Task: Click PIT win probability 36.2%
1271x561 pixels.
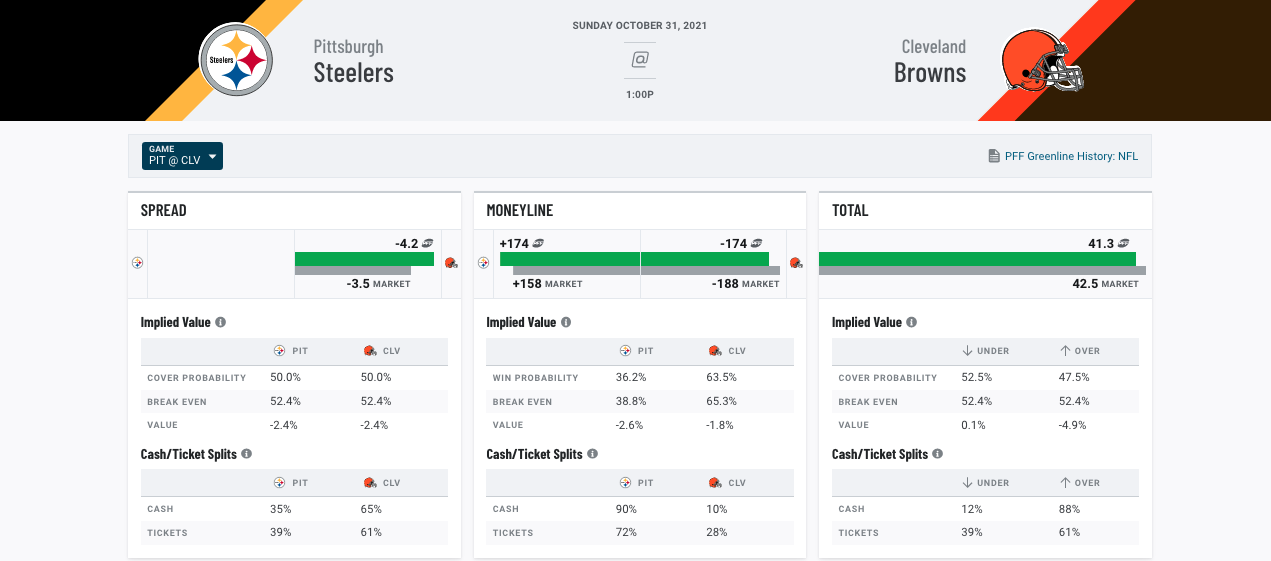Action: 631,378
